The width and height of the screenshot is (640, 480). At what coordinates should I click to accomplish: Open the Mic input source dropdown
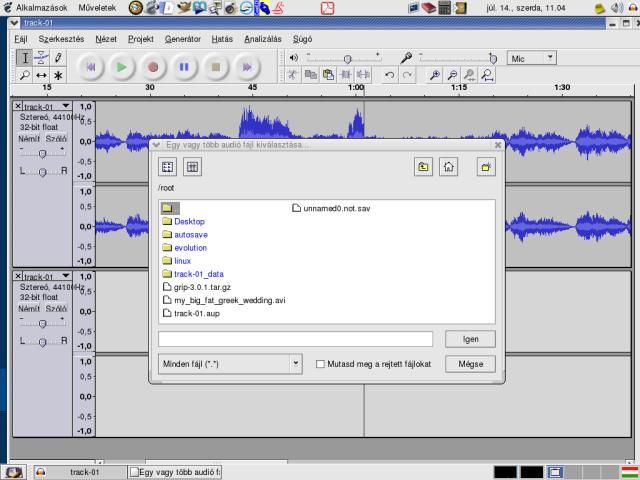tap(532, 58)
